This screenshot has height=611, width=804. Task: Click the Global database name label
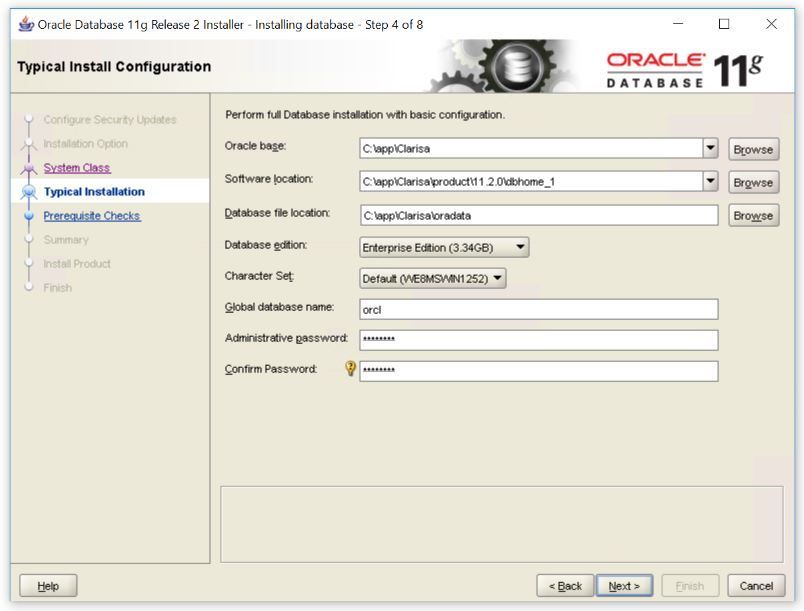click(279, 307)
